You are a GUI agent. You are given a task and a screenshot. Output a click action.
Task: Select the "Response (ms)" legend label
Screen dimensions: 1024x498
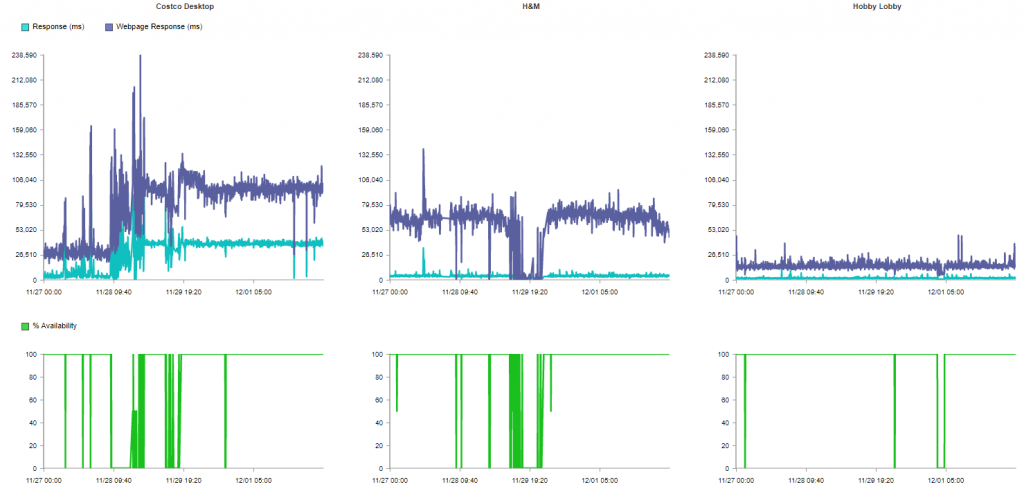tap(58, 27)
